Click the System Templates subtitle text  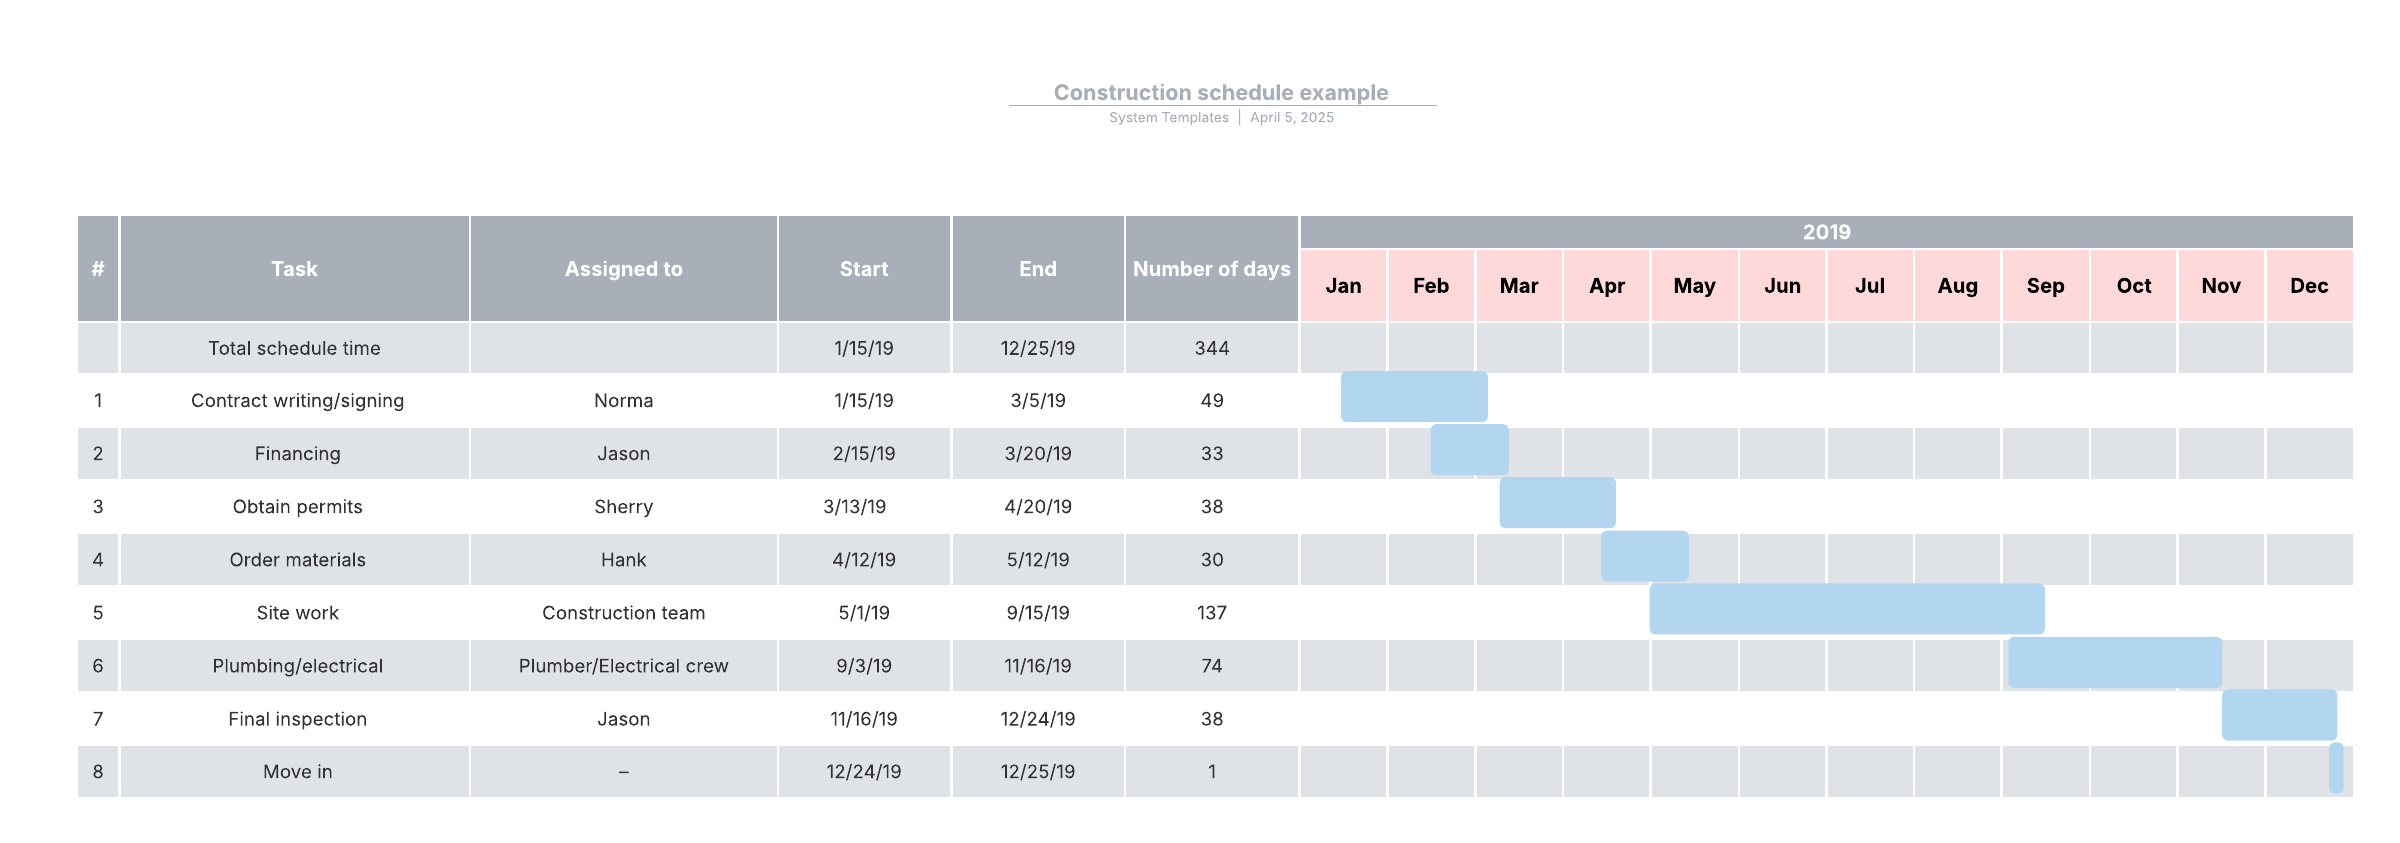(1168, 118)
